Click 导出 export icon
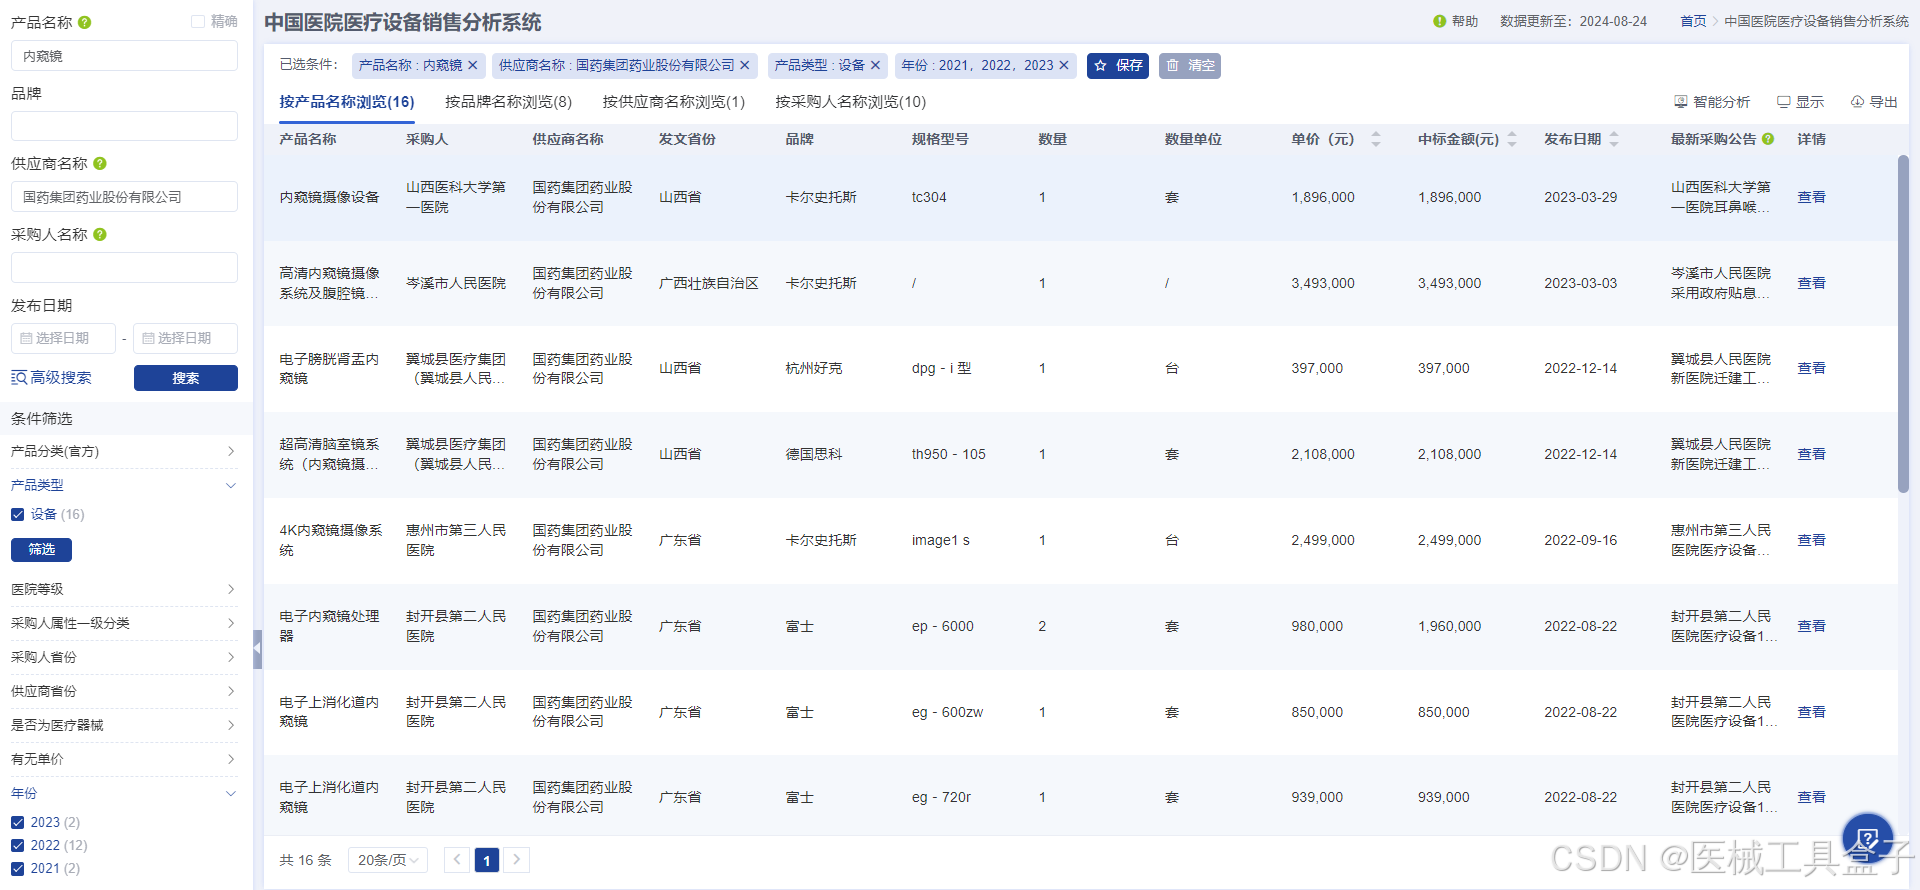Image resolution: width=1920 pixels, height=890 pixels. (1874, 102)
